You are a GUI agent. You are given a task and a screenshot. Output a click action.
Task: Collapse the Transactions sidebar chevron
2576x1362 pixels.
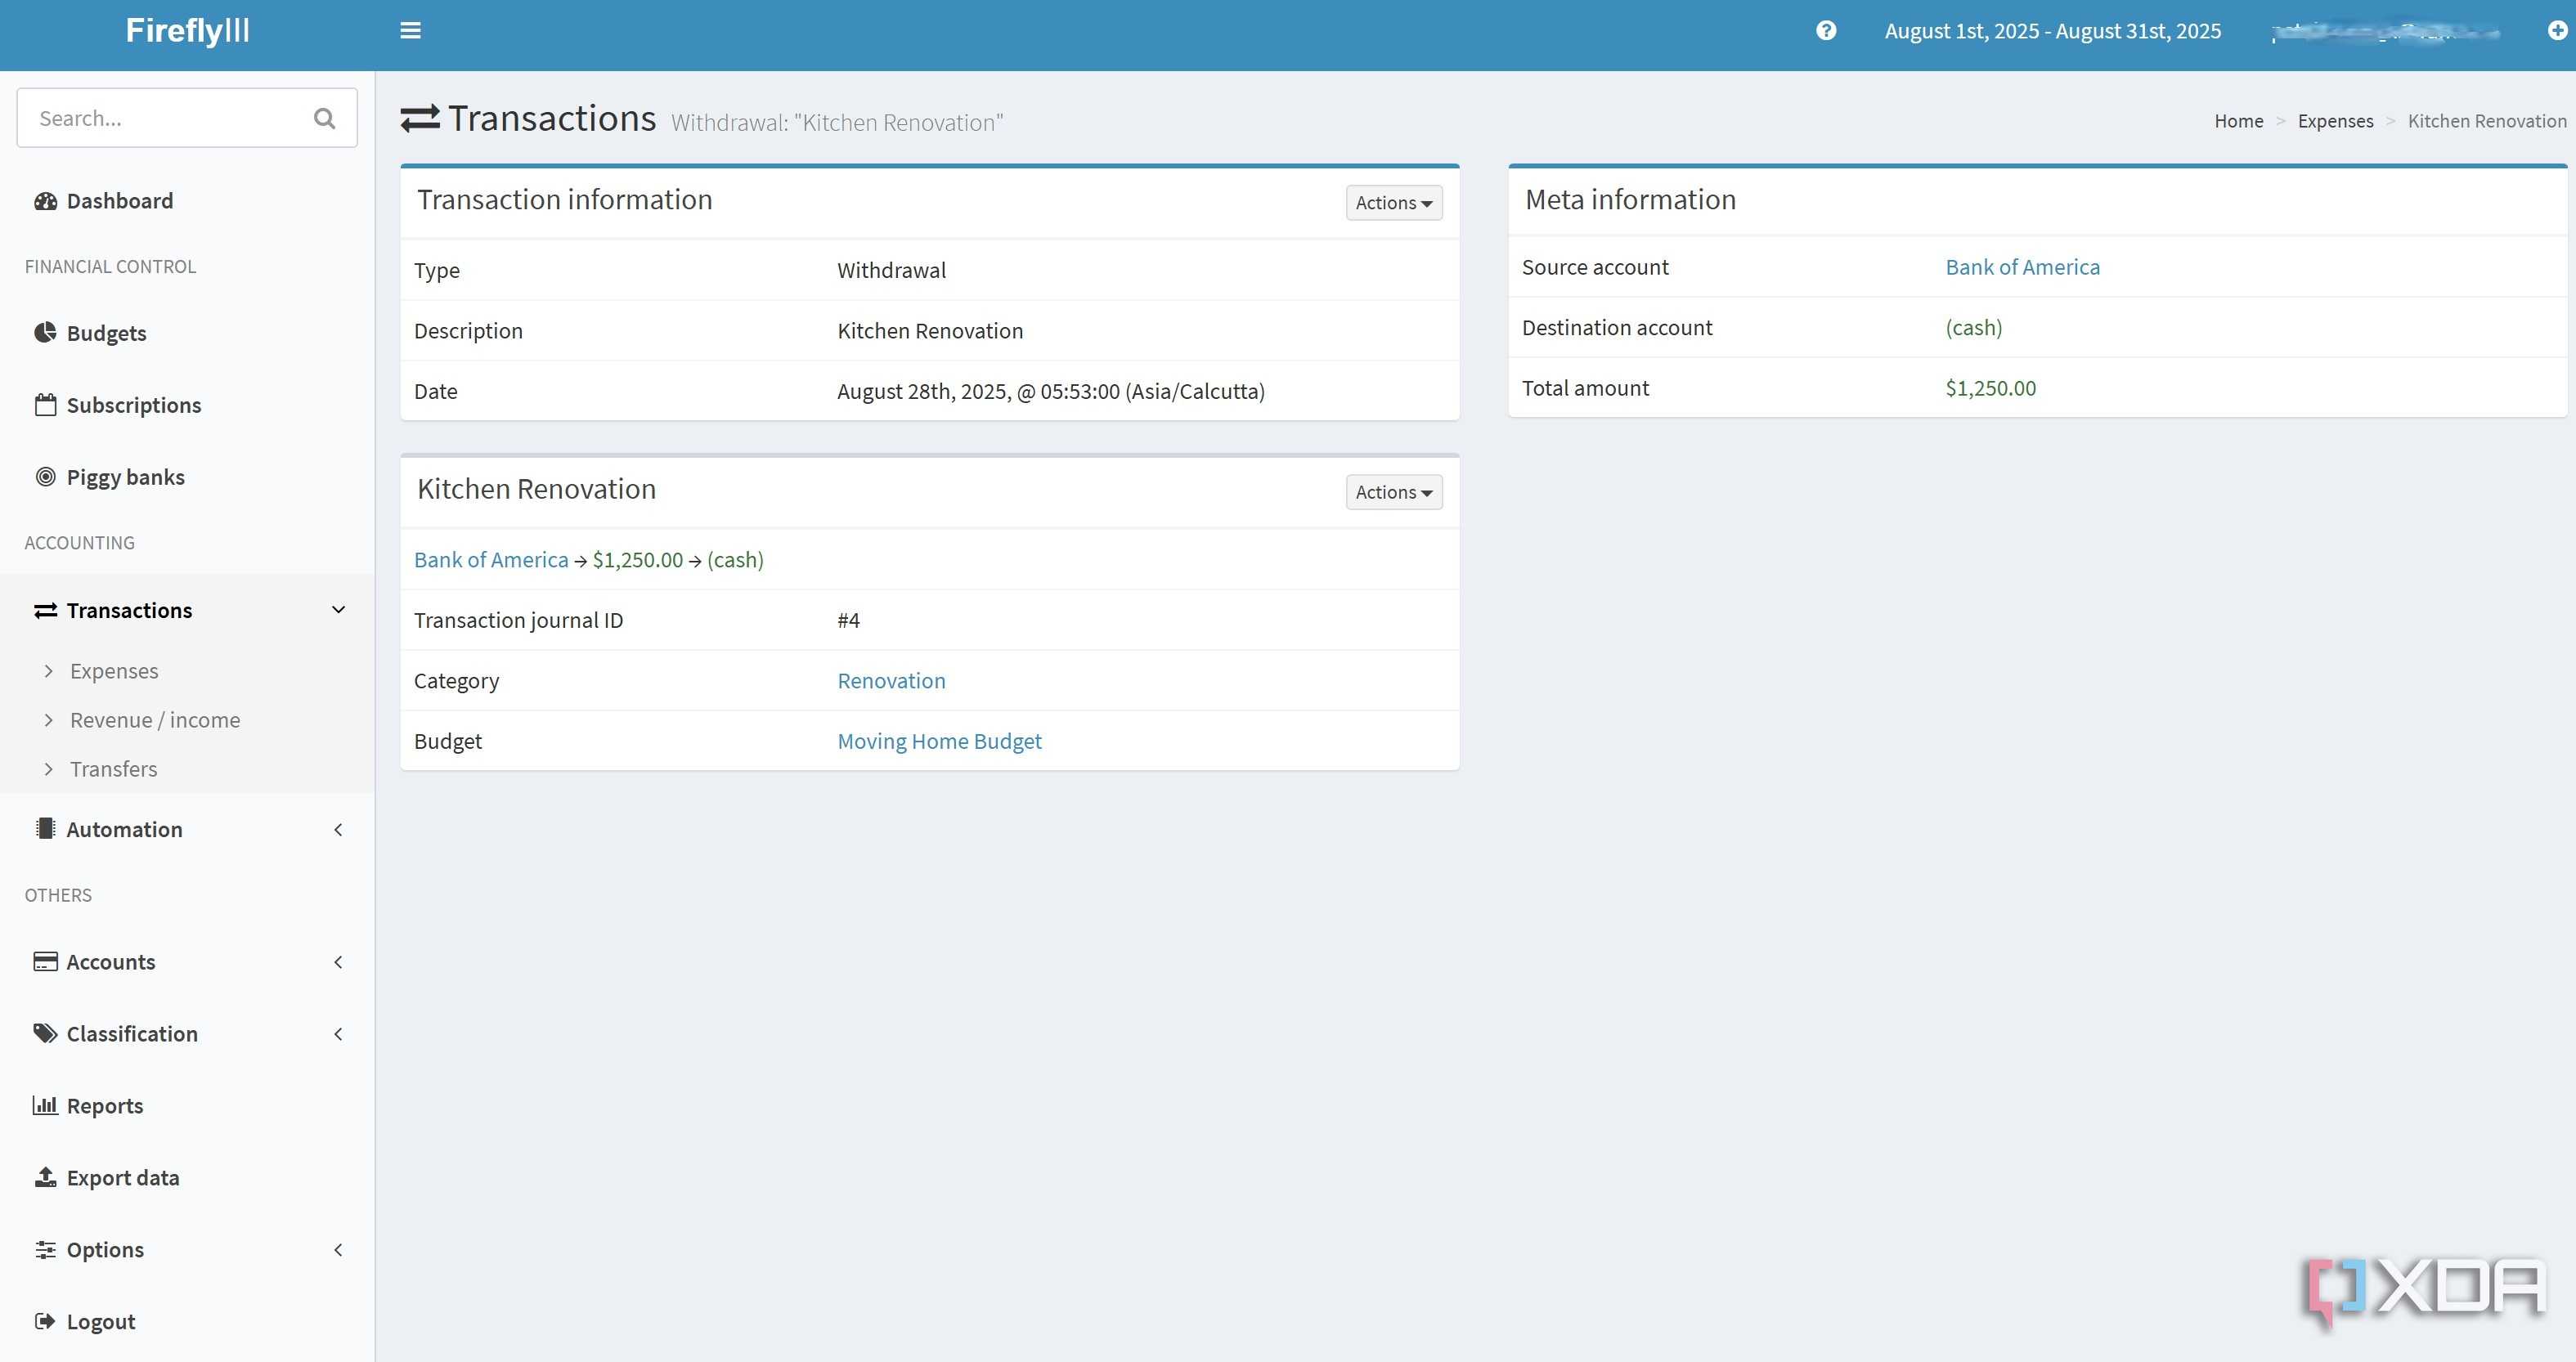[x=338, y=610]
